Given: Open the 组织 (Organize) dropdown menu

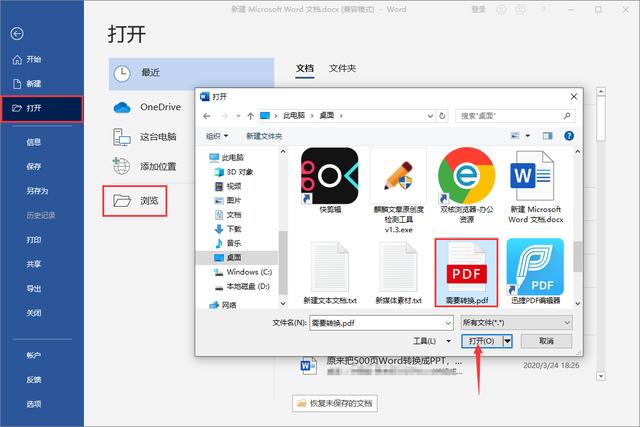Looking at the screenshot, I should pyautogui.click(x=217, y=136).
